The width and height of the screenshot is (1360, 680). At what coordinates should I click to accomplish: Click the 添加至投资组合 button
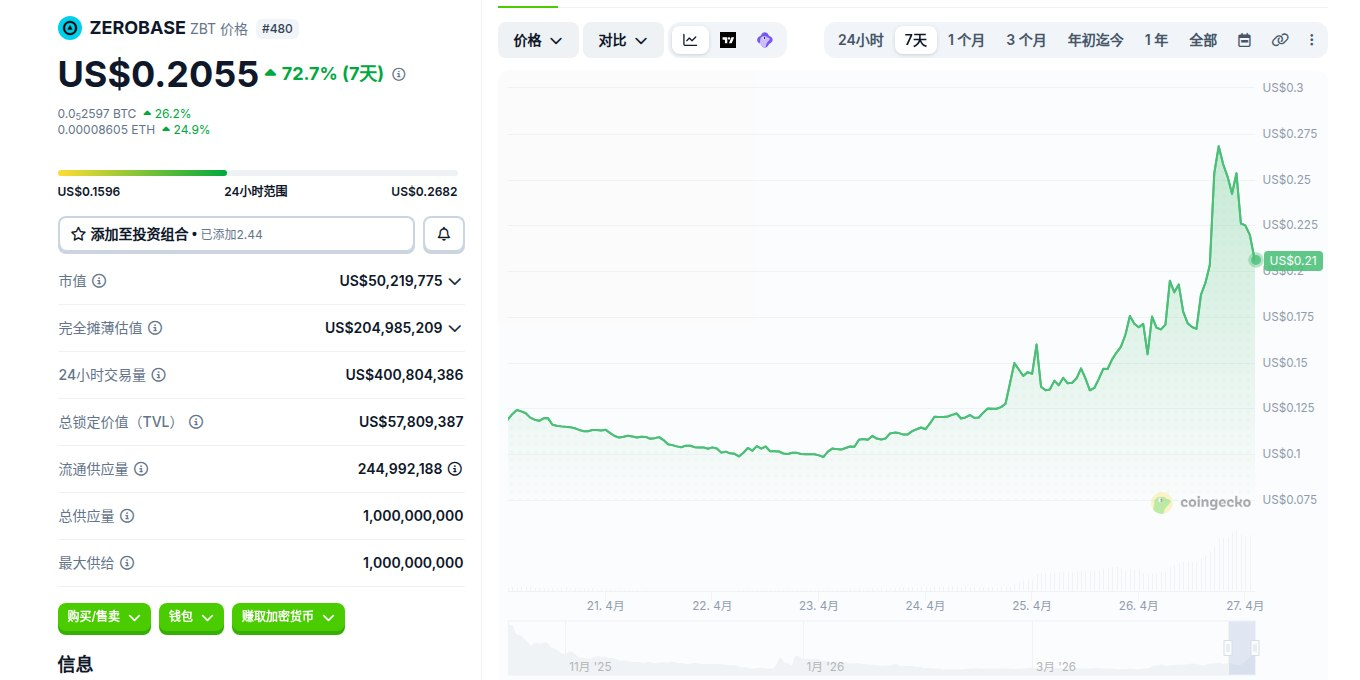tap(236, 235)
